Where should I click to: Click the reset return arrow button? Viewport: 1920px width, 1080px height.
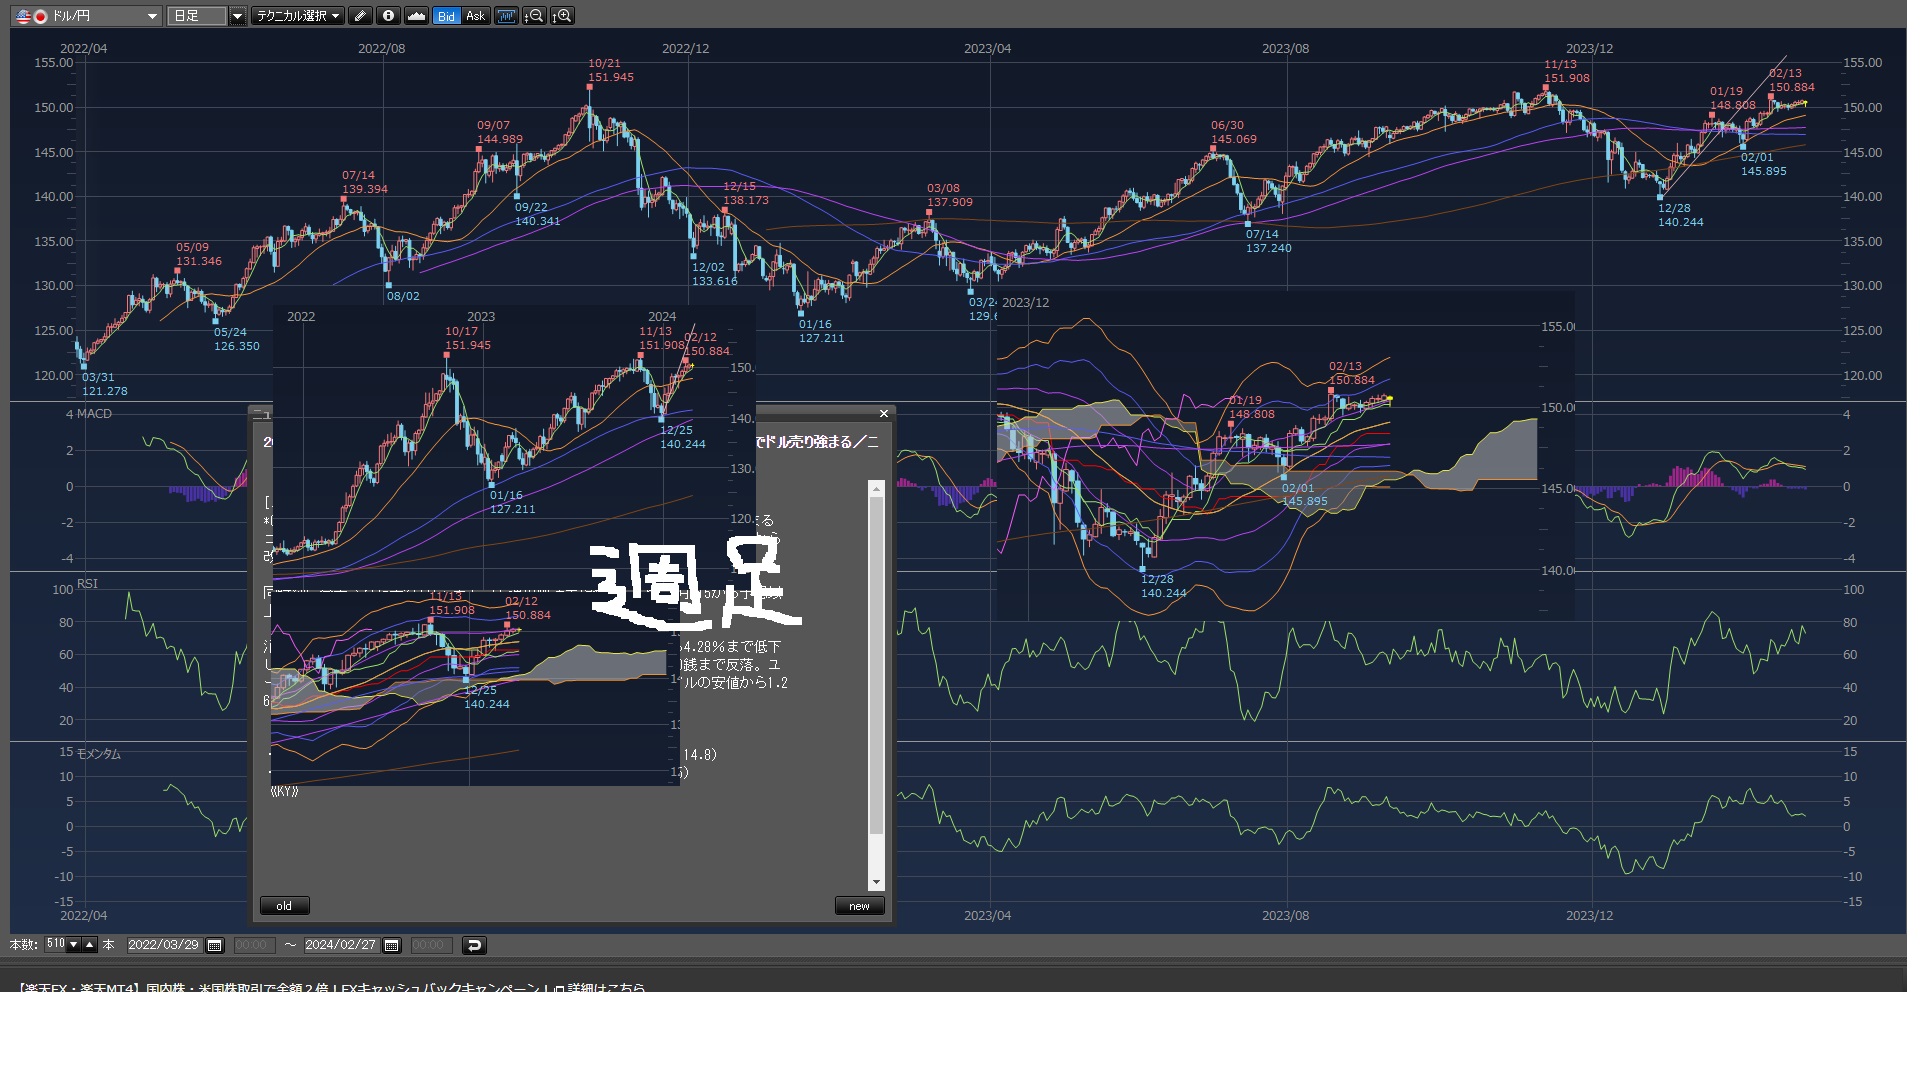pyautogui.click(x=474, y=945)
